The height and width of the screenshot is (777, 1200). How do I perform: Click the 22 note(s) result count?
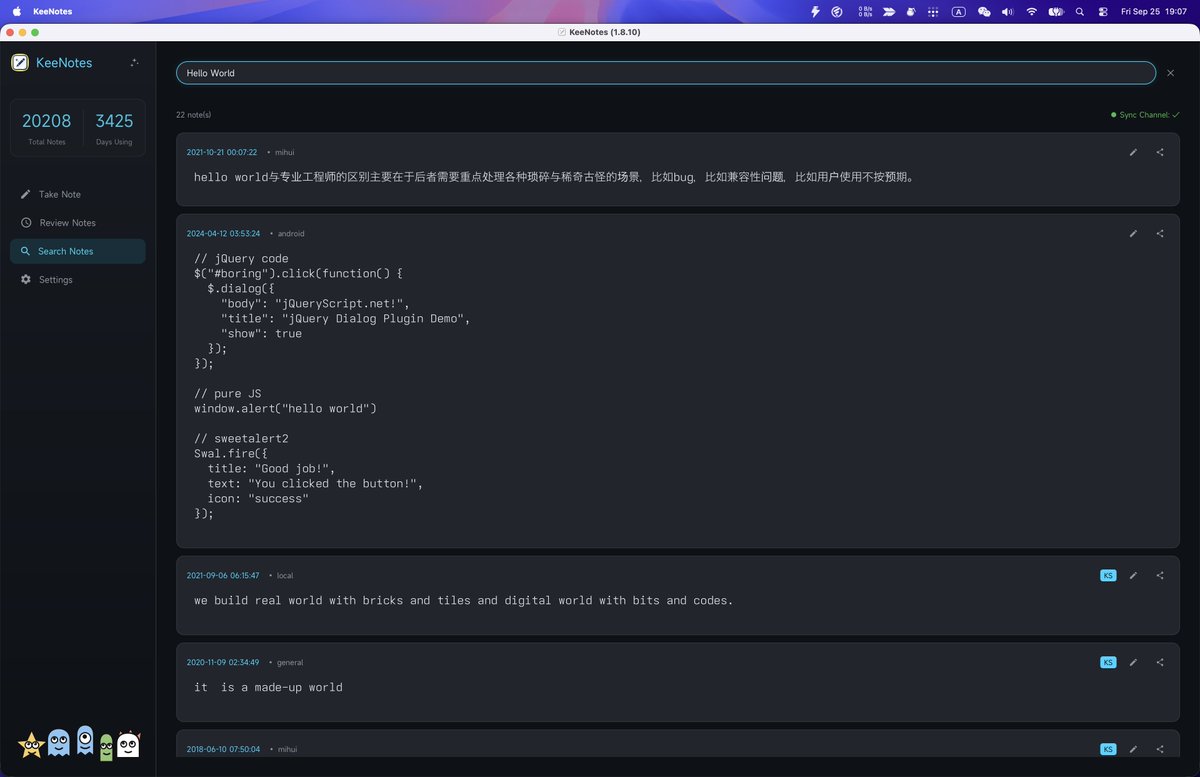pos(194,115)
